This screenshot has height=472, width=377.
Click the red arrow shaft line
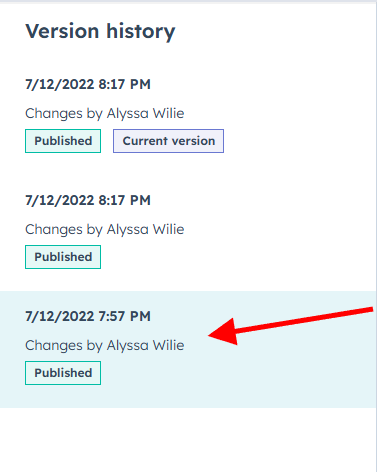coord(305,321)
